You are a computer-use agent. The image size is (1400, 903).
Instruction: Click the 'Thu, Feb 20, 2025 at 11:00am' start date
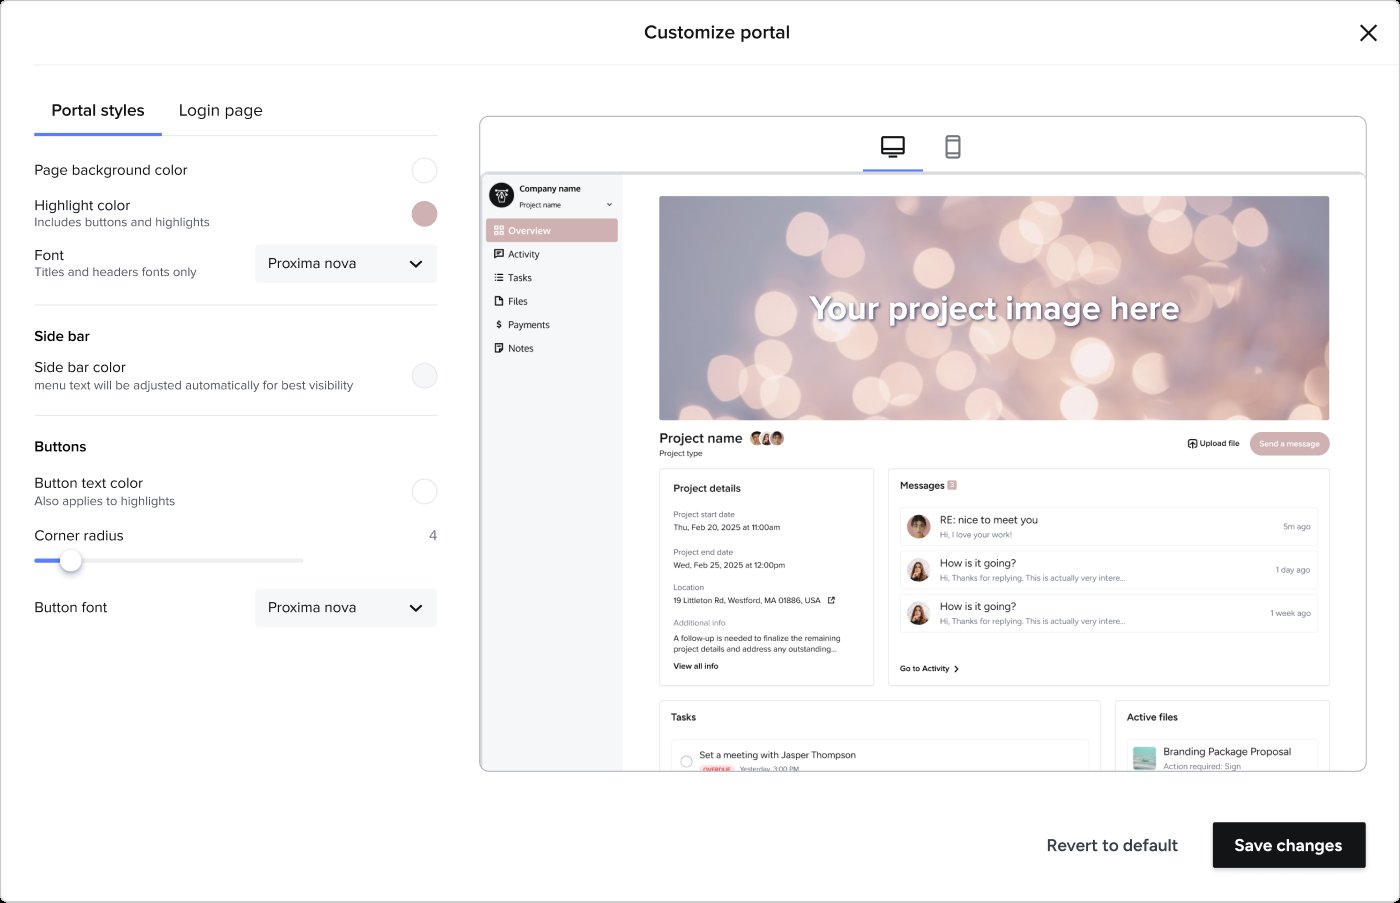point(727,527)
